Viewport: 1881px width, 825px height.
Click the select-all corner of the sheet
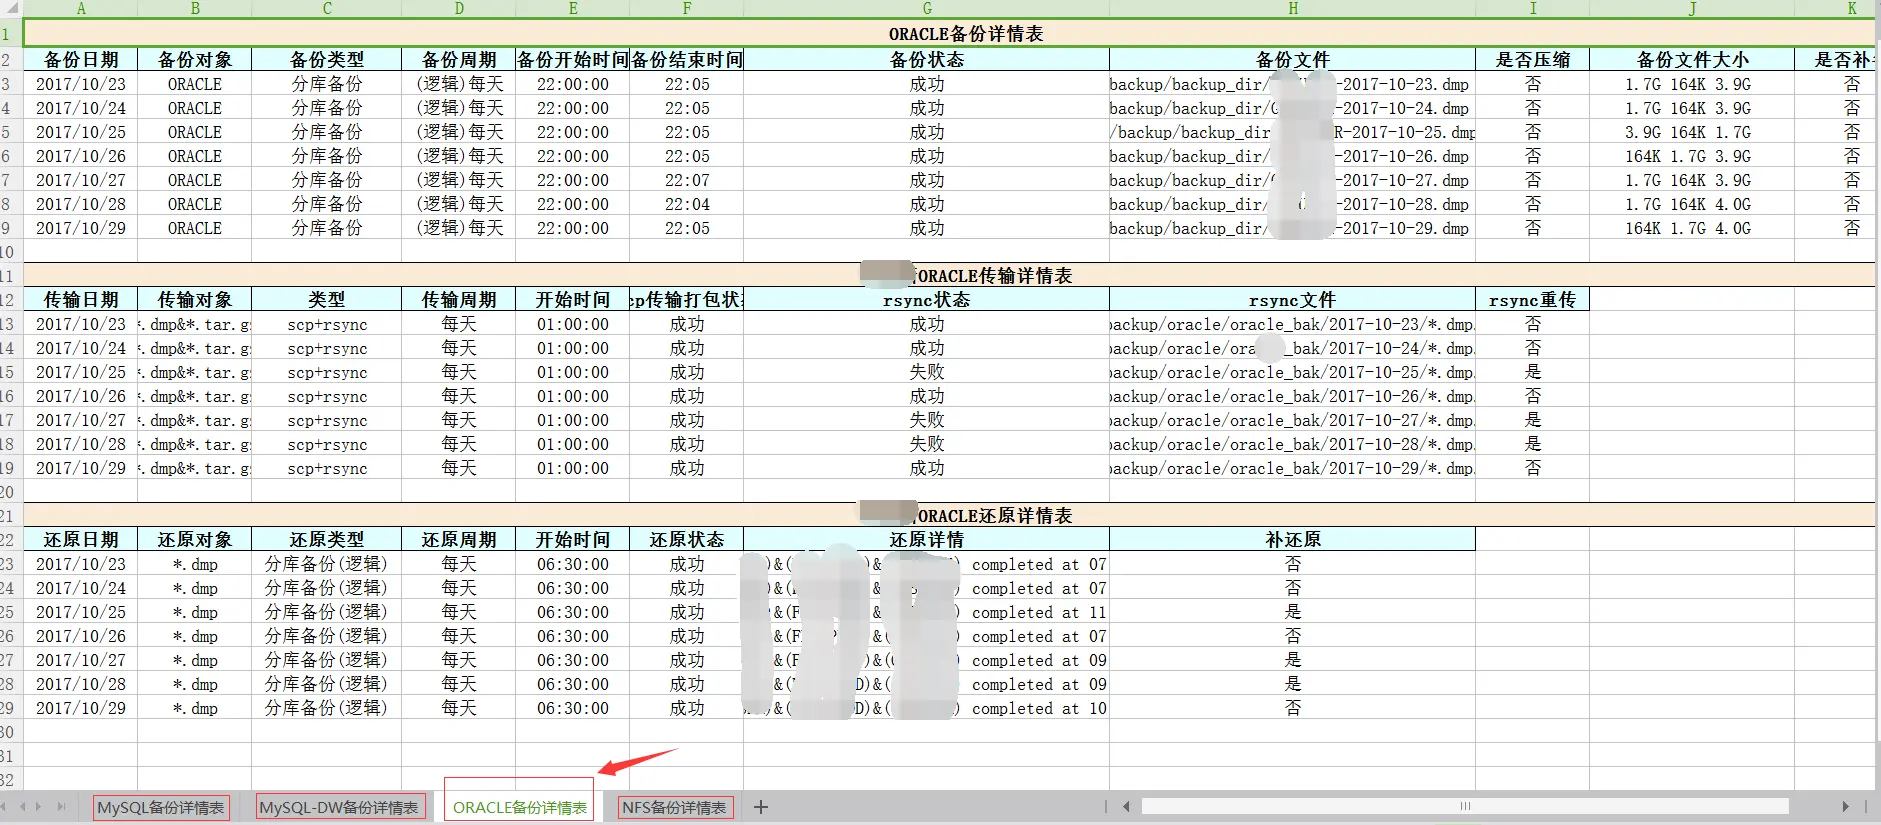point(11,8)
